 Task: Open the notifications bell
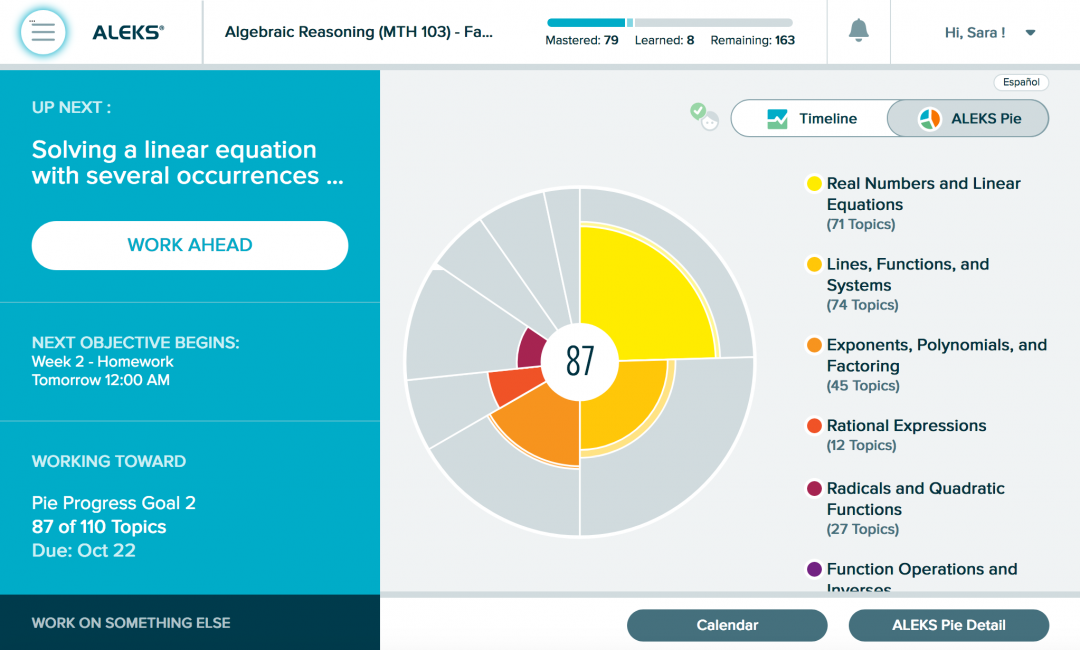tap(858, 31)
